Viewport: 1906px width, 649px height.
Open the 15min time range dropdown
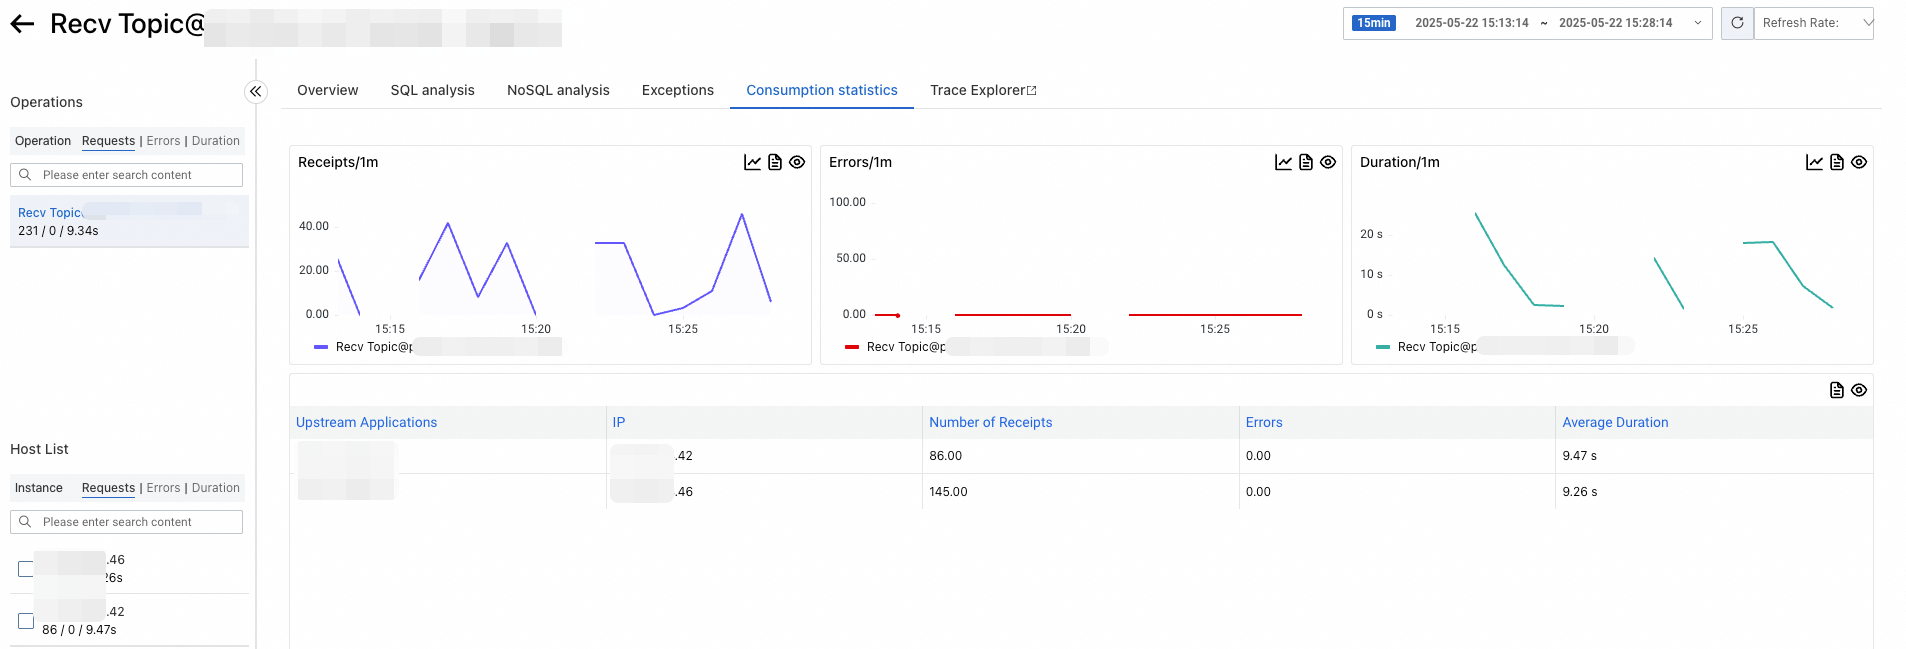pyautogui.click(x=1527, y=23)
